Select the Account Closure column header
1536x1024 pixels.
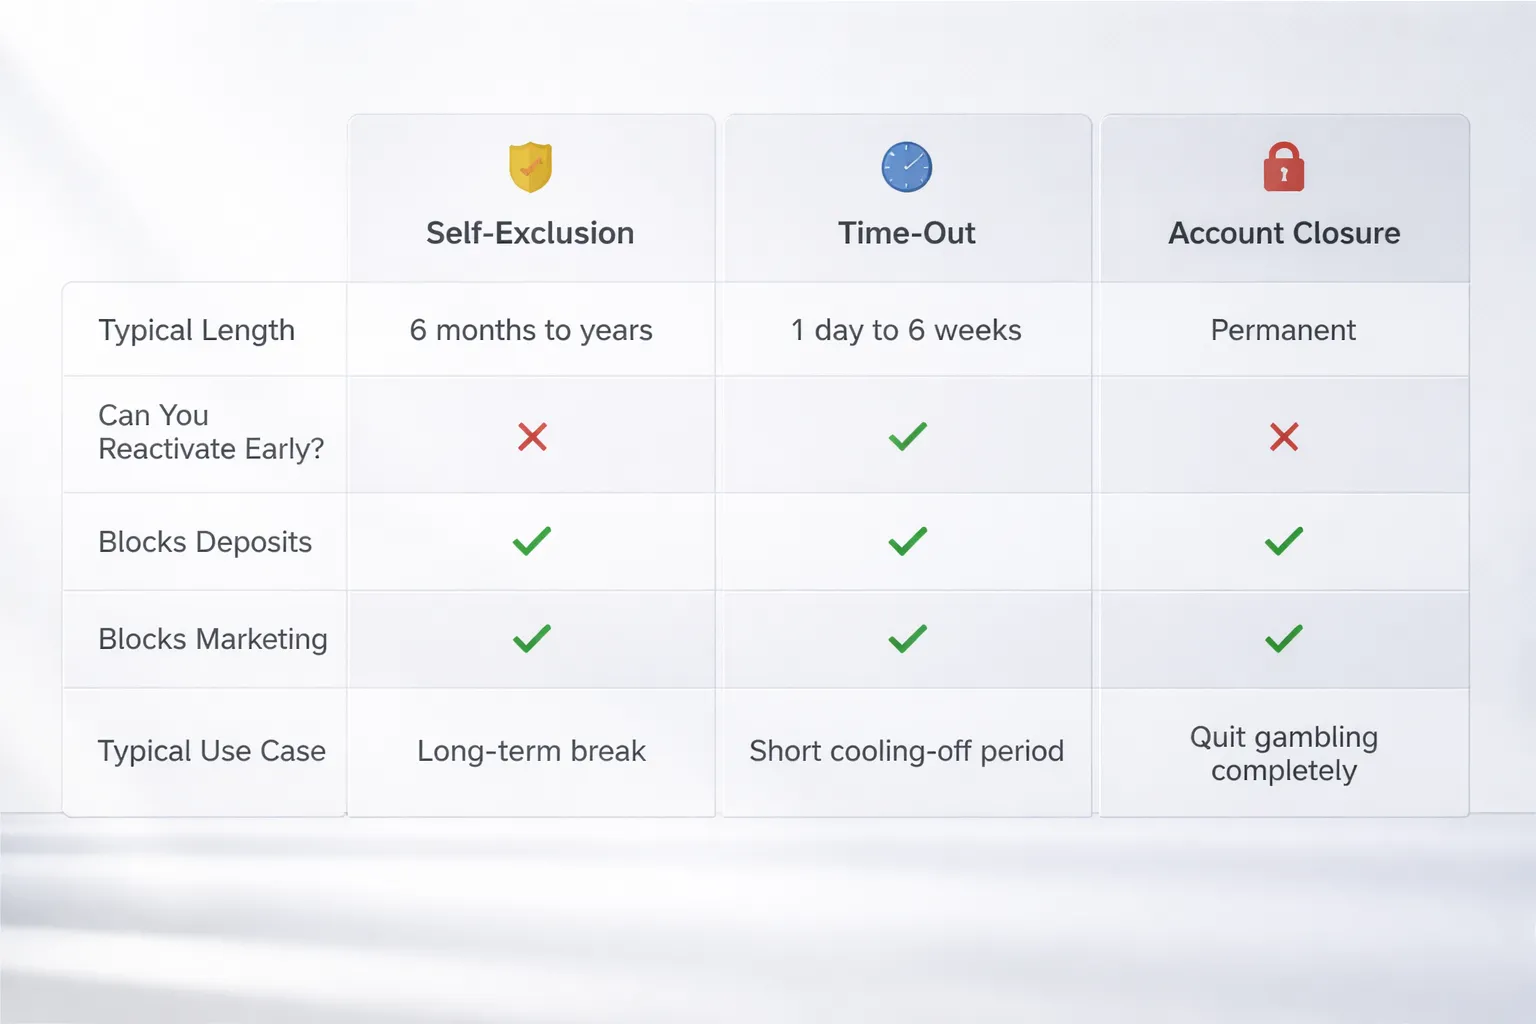pos(1285,198)
